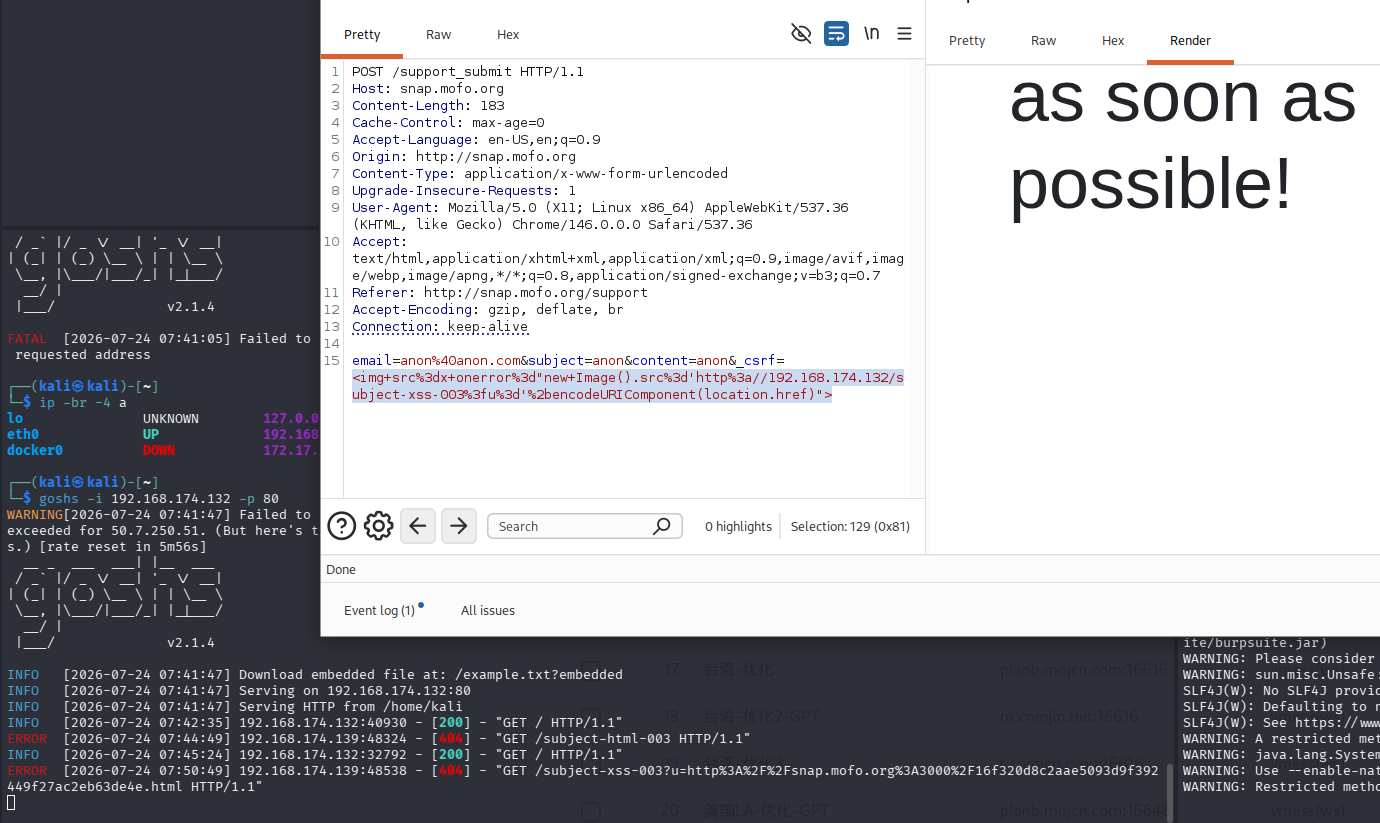This screenshot has width=1380, height=823.
Task: Click the 'Accept-Language: en-US,en;q=0.9' header
Action: click(476, 139)
